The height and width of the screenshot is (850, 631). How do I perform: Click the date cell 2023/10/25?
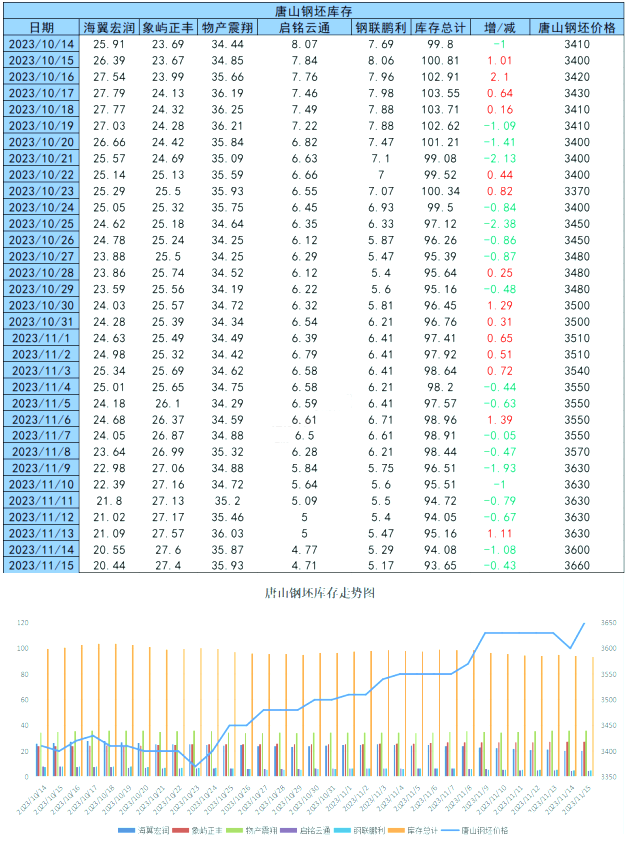pyautogui.click(x=42, y=223)
